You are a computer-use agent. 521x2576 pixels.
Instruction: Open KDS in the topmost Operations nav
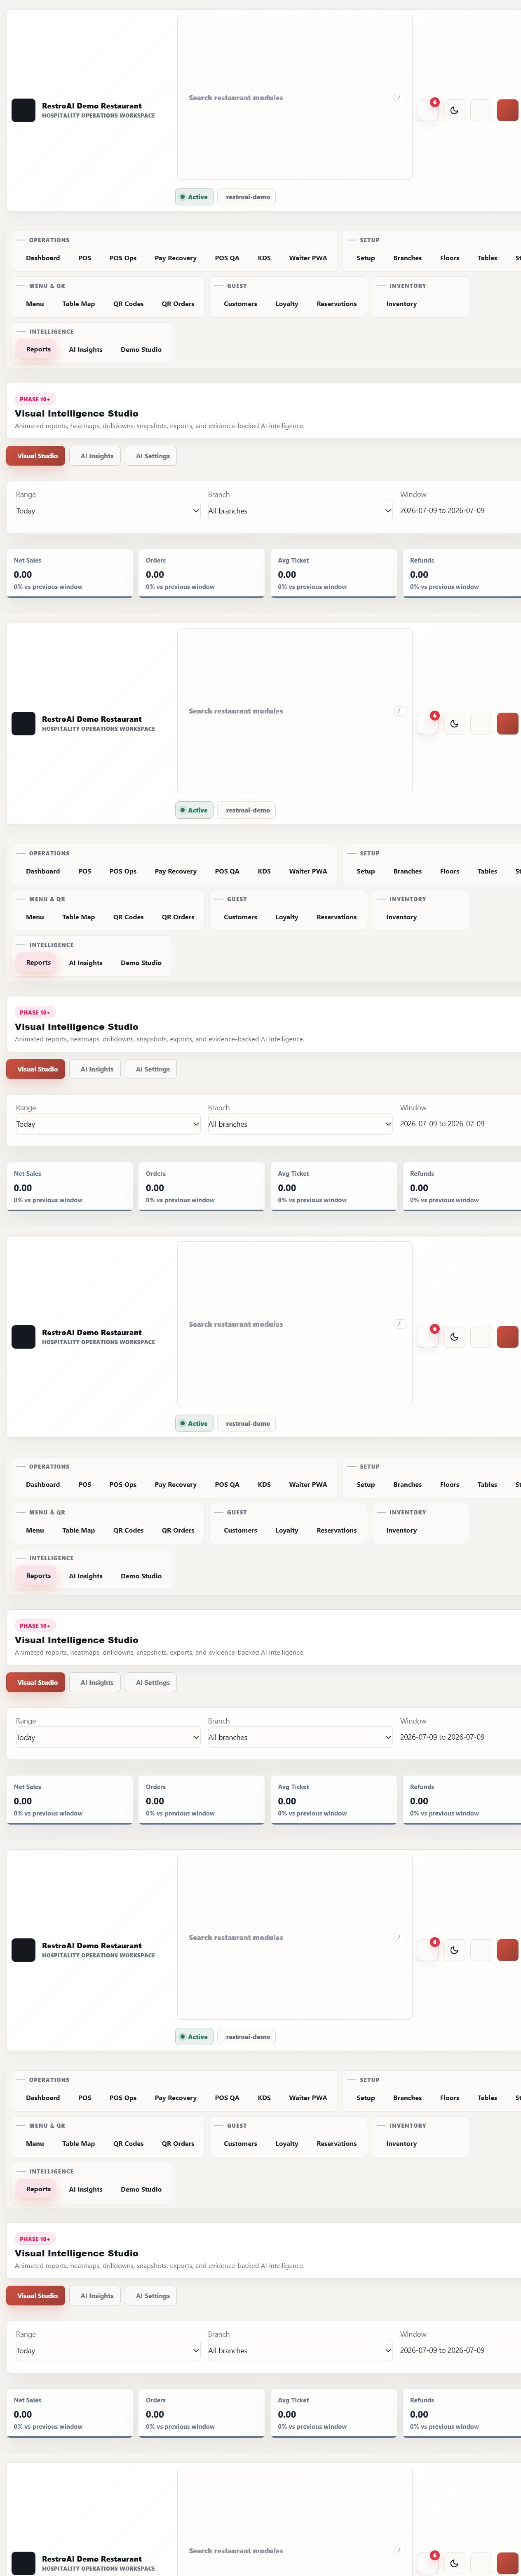[264, 258]
